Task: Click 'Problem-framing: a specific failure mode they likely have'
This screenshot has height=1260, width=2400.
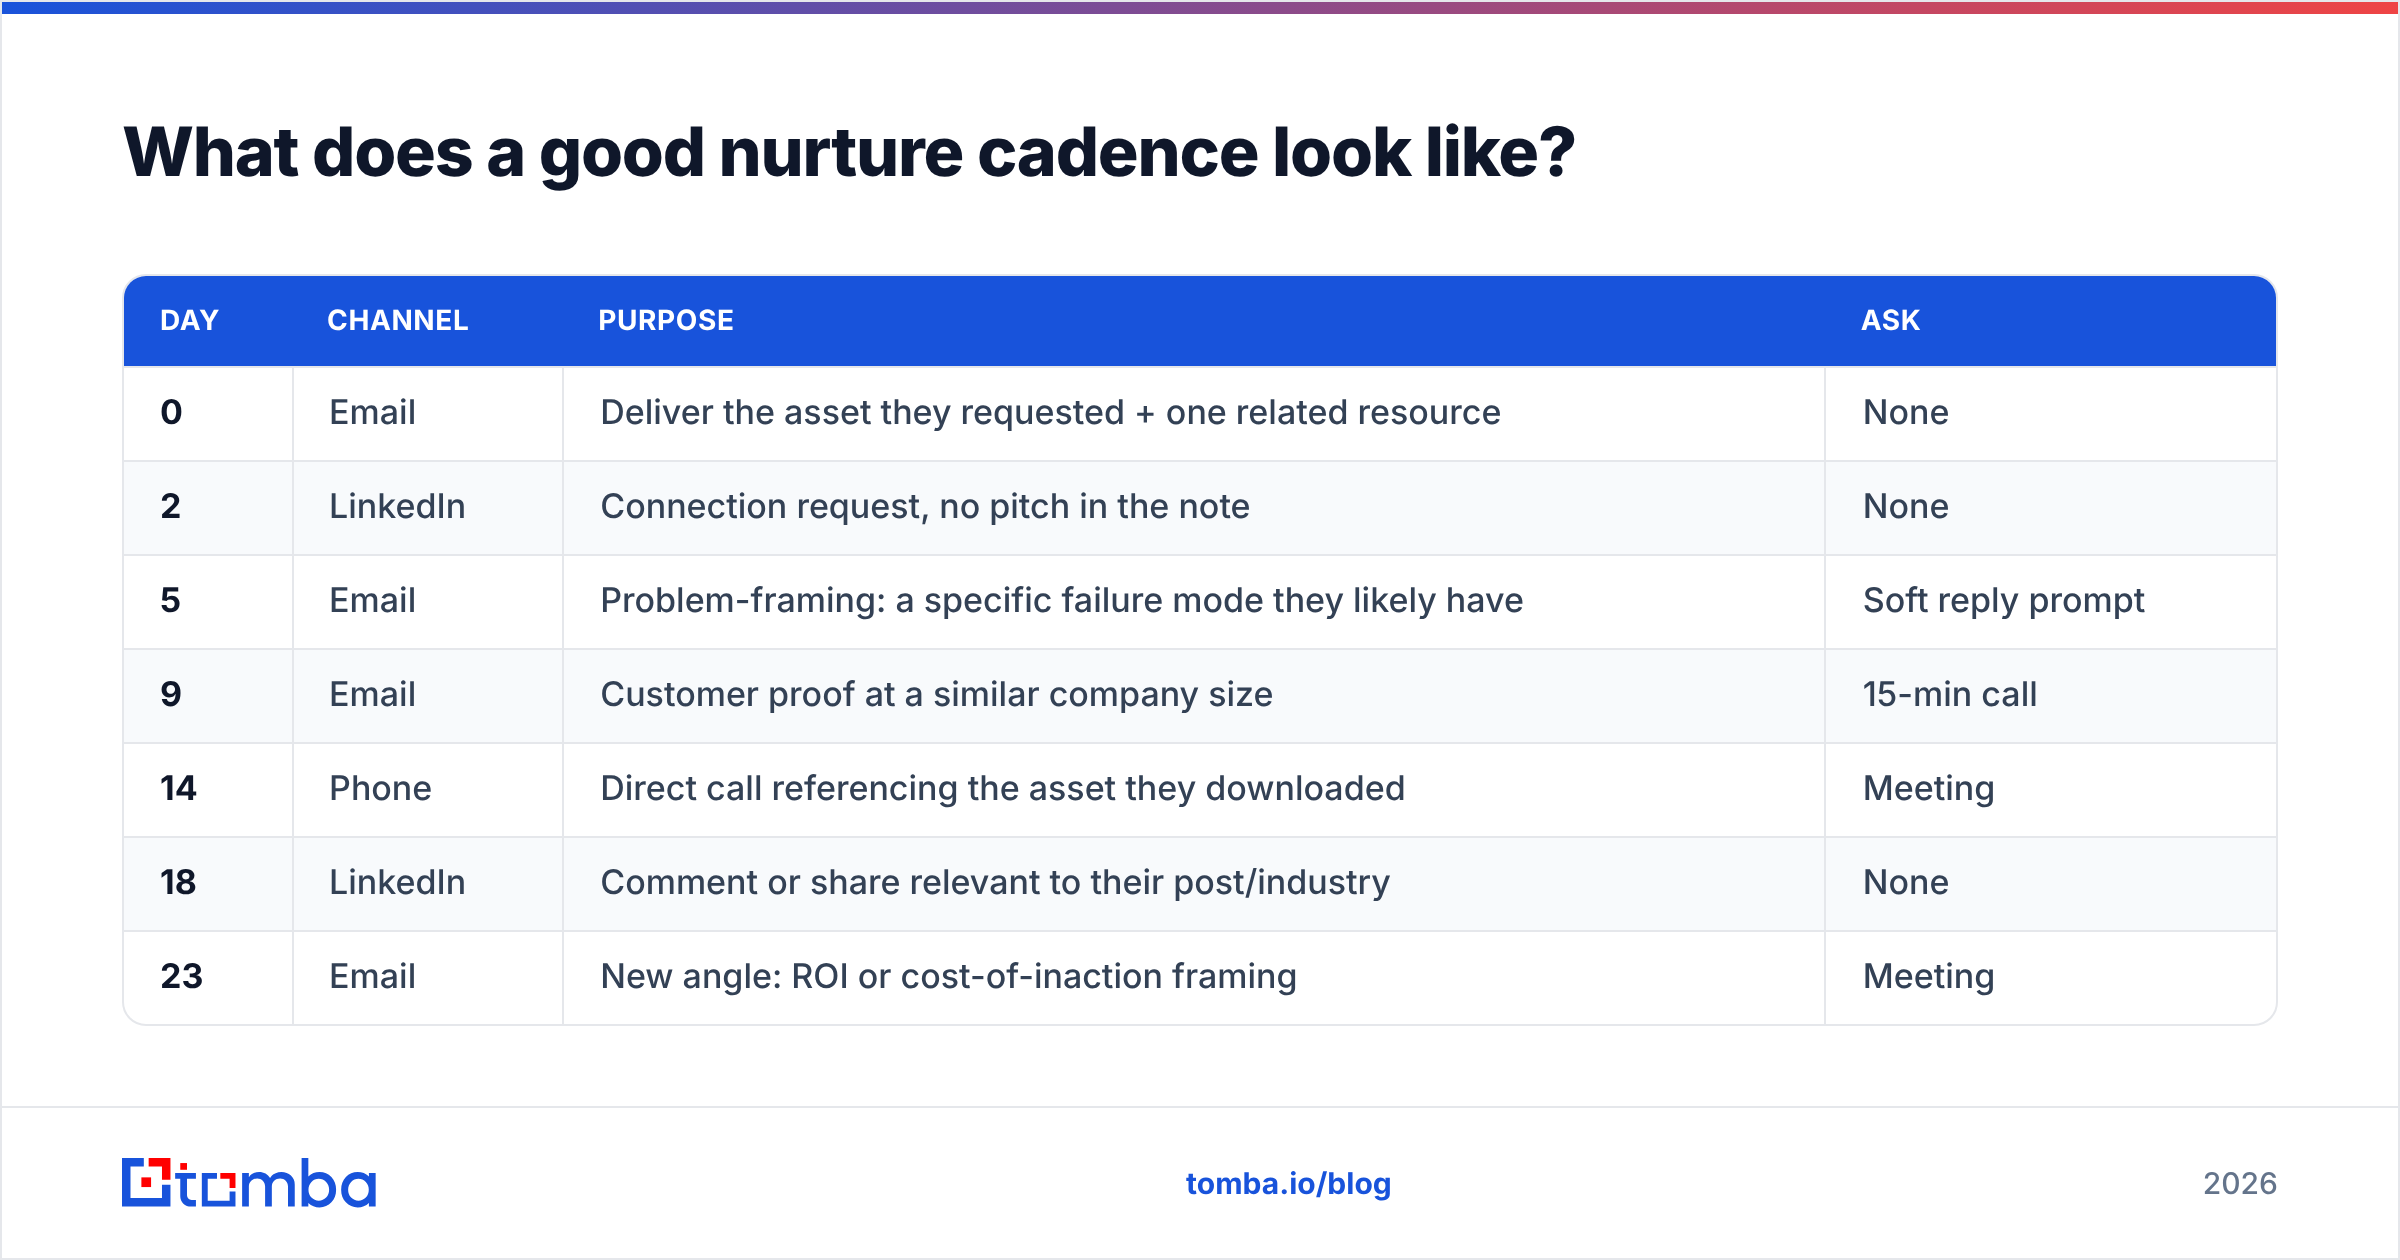Action: click(x=1062, y=601)
